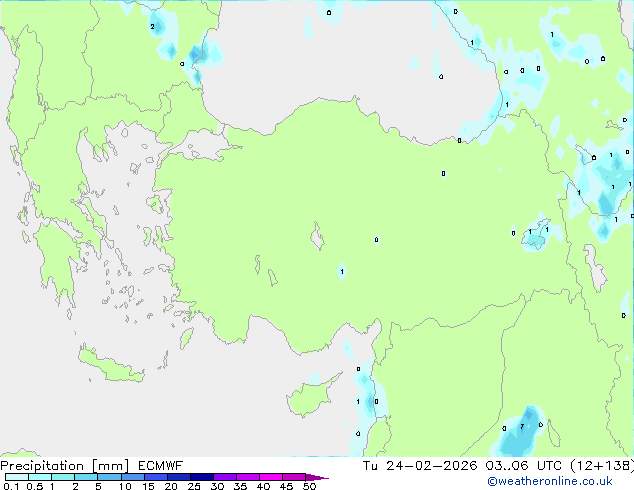This screenshot has height=490, width=634.
Task: Click the '0.1' legend scale label
Action: click(11, 486)
